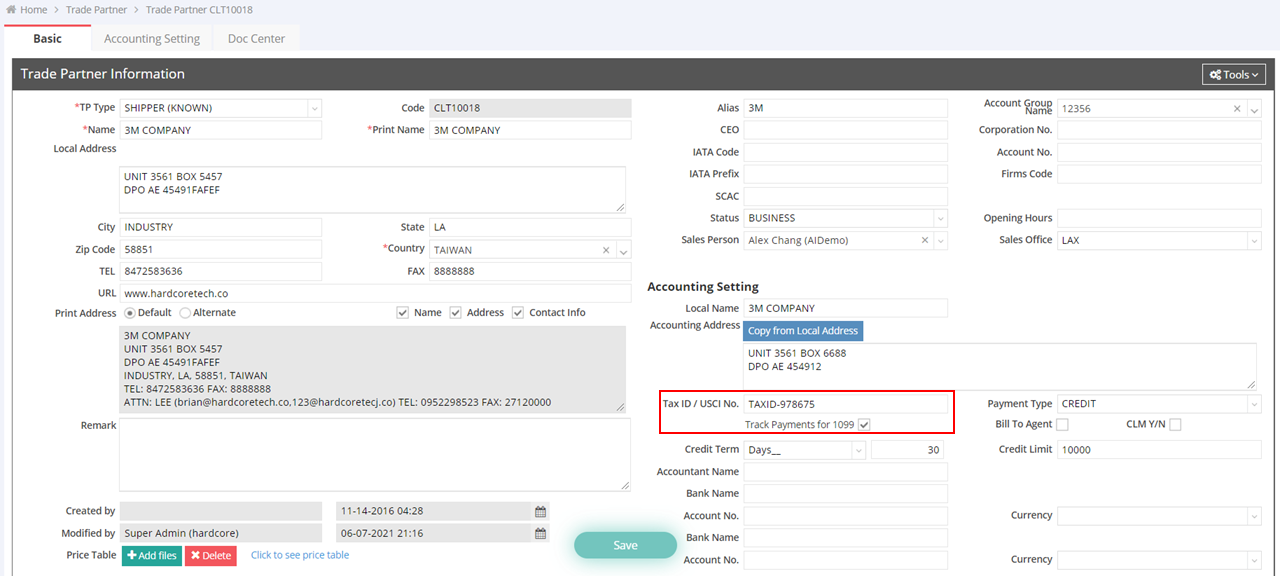Open the Tools gear menu
Image resolution: width=1280 pixels, height=576 pixels.
(x=1235, y=75)
